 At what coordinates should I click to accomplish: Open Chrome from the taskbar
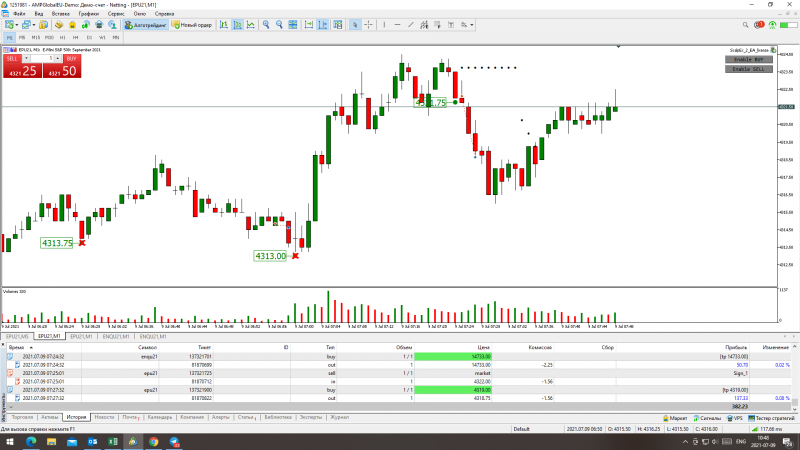(154, 442)
